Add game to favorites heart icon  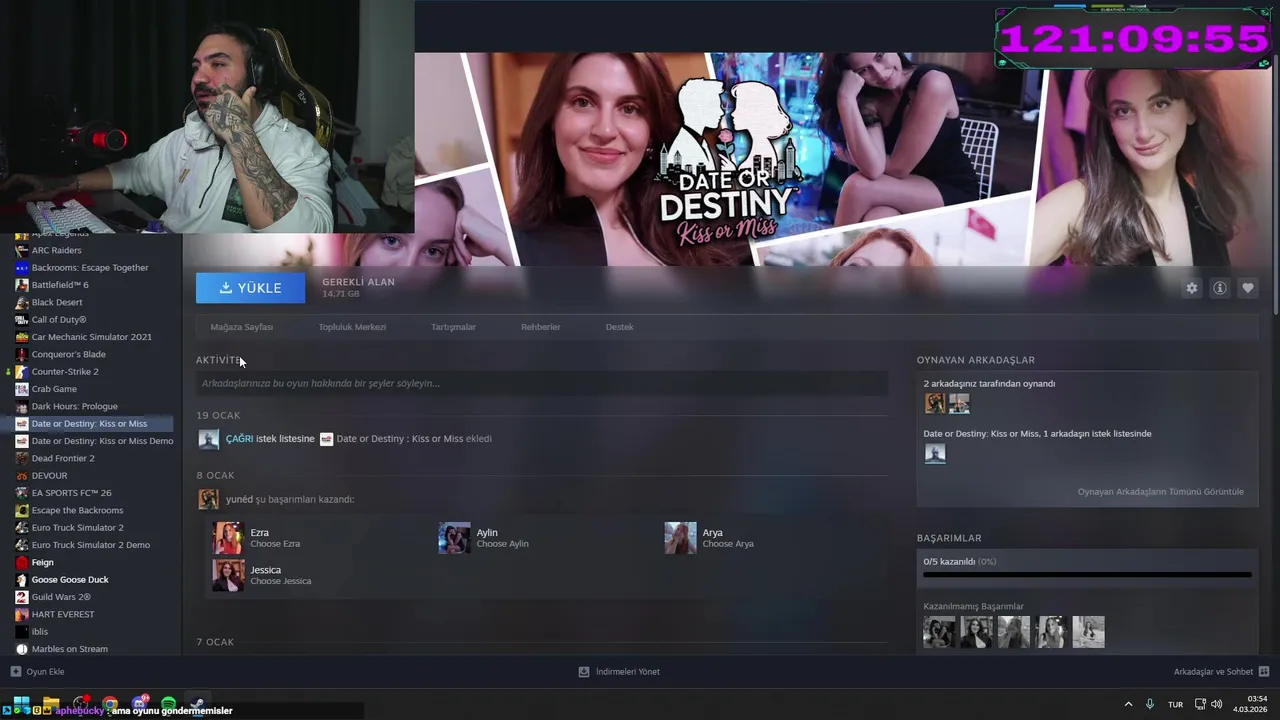[x=1248, y=288]
